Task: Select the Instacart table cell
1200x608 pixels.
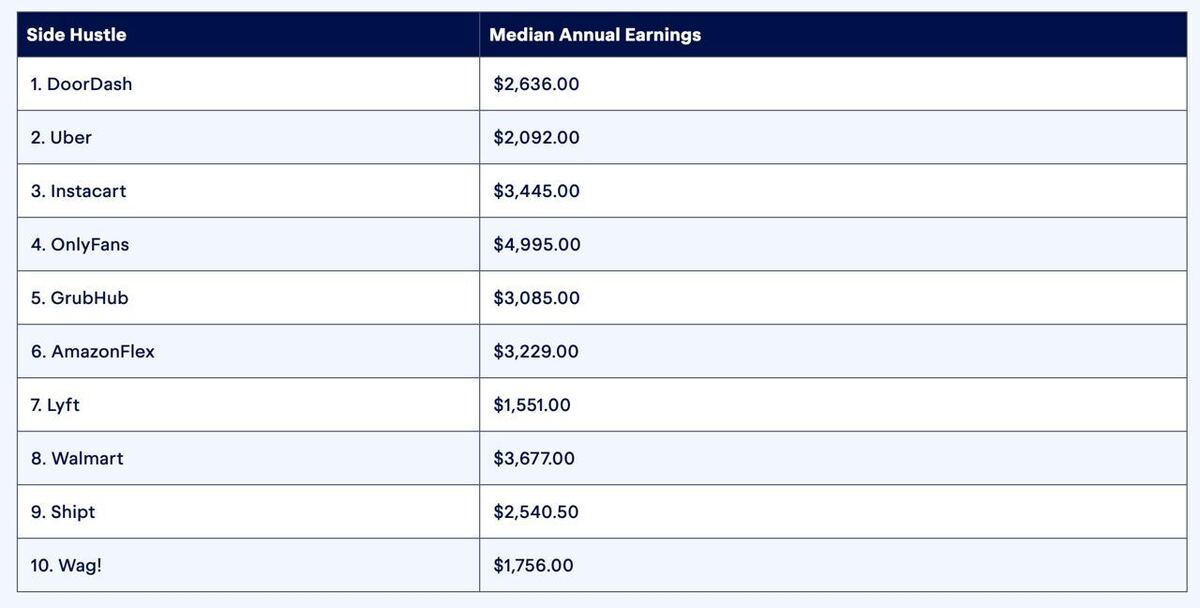Action: (x=78, y=191)
